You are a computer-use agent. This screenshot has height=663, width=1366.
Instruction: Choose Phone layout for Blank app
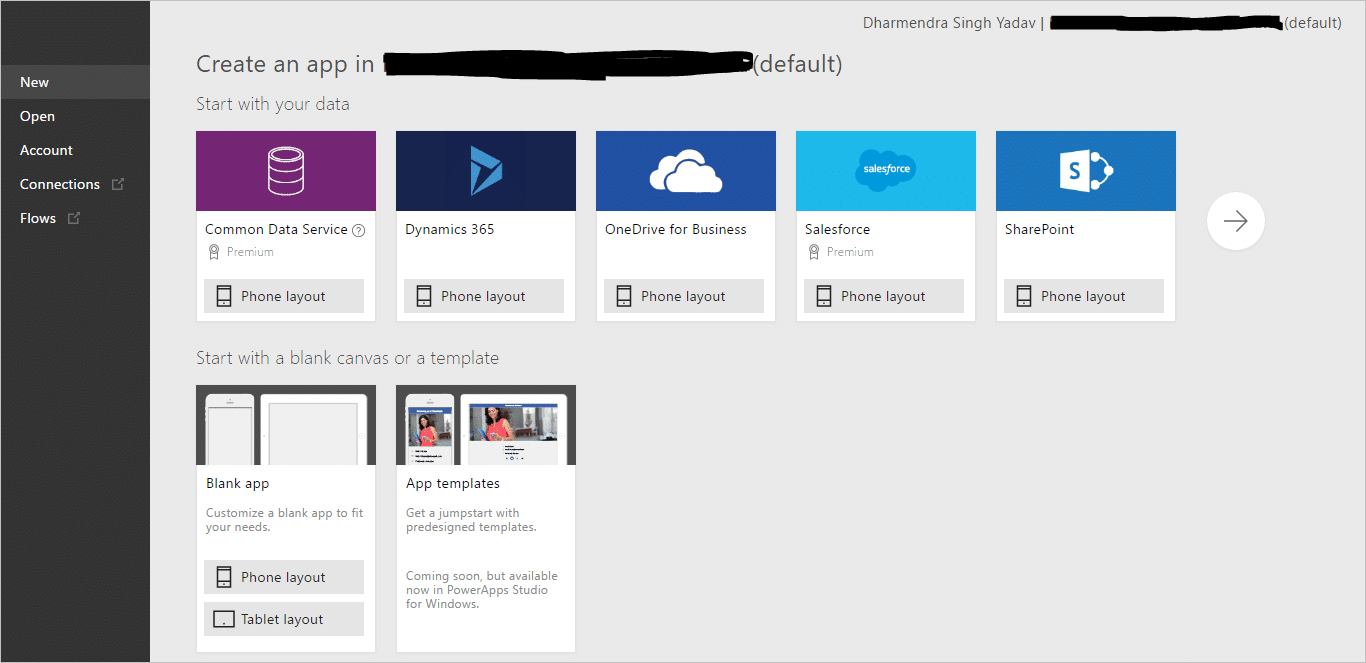pyautogui.click(x=284, y=577)
